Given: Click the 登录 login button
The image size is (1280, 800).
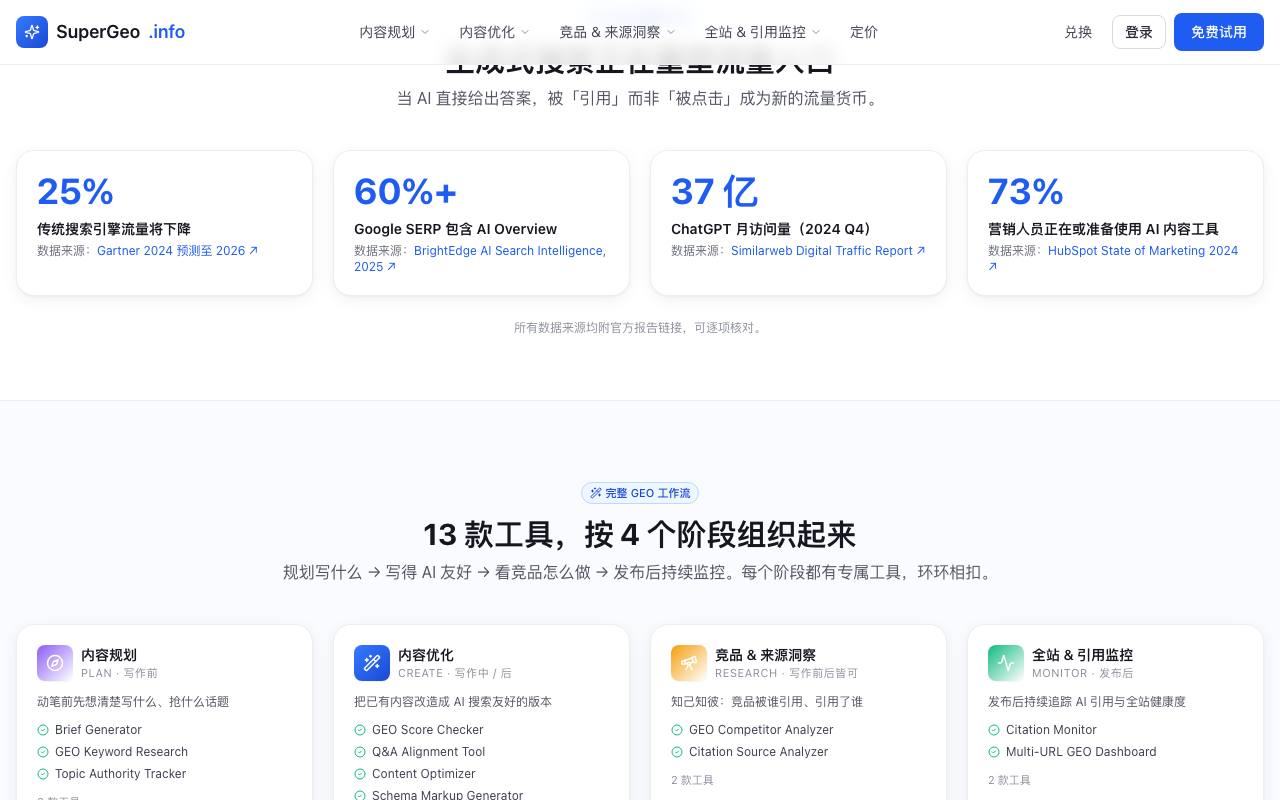Looking at the screenshot, I should [1139, 32].
